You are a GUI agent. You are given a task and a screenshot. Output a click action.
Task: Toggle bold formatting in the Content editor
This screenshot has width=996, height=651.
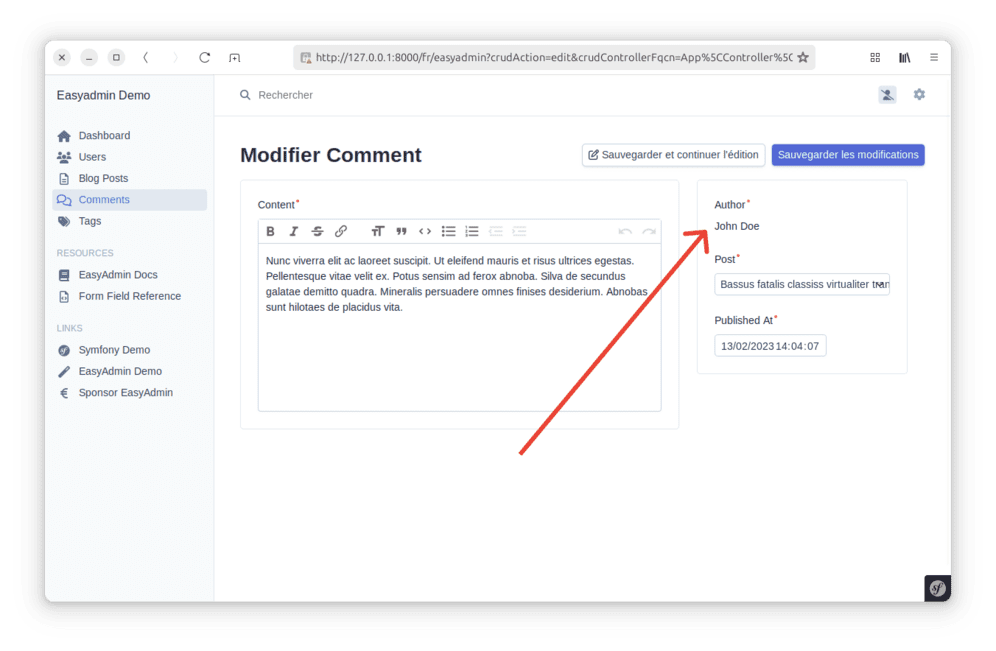coord(270,231)
